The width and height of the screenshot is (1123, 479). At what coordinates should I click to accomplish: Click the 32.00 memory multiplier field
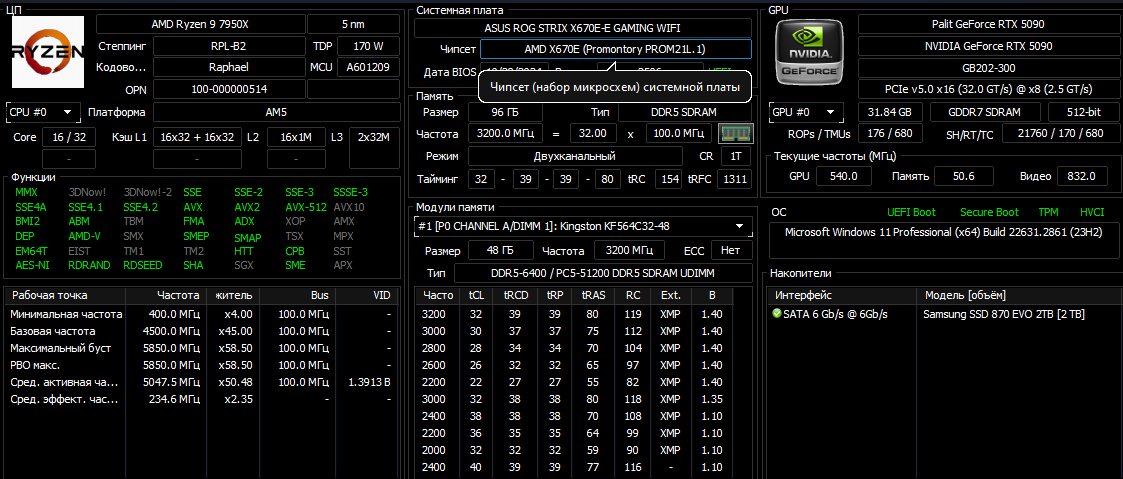(594, 134)
